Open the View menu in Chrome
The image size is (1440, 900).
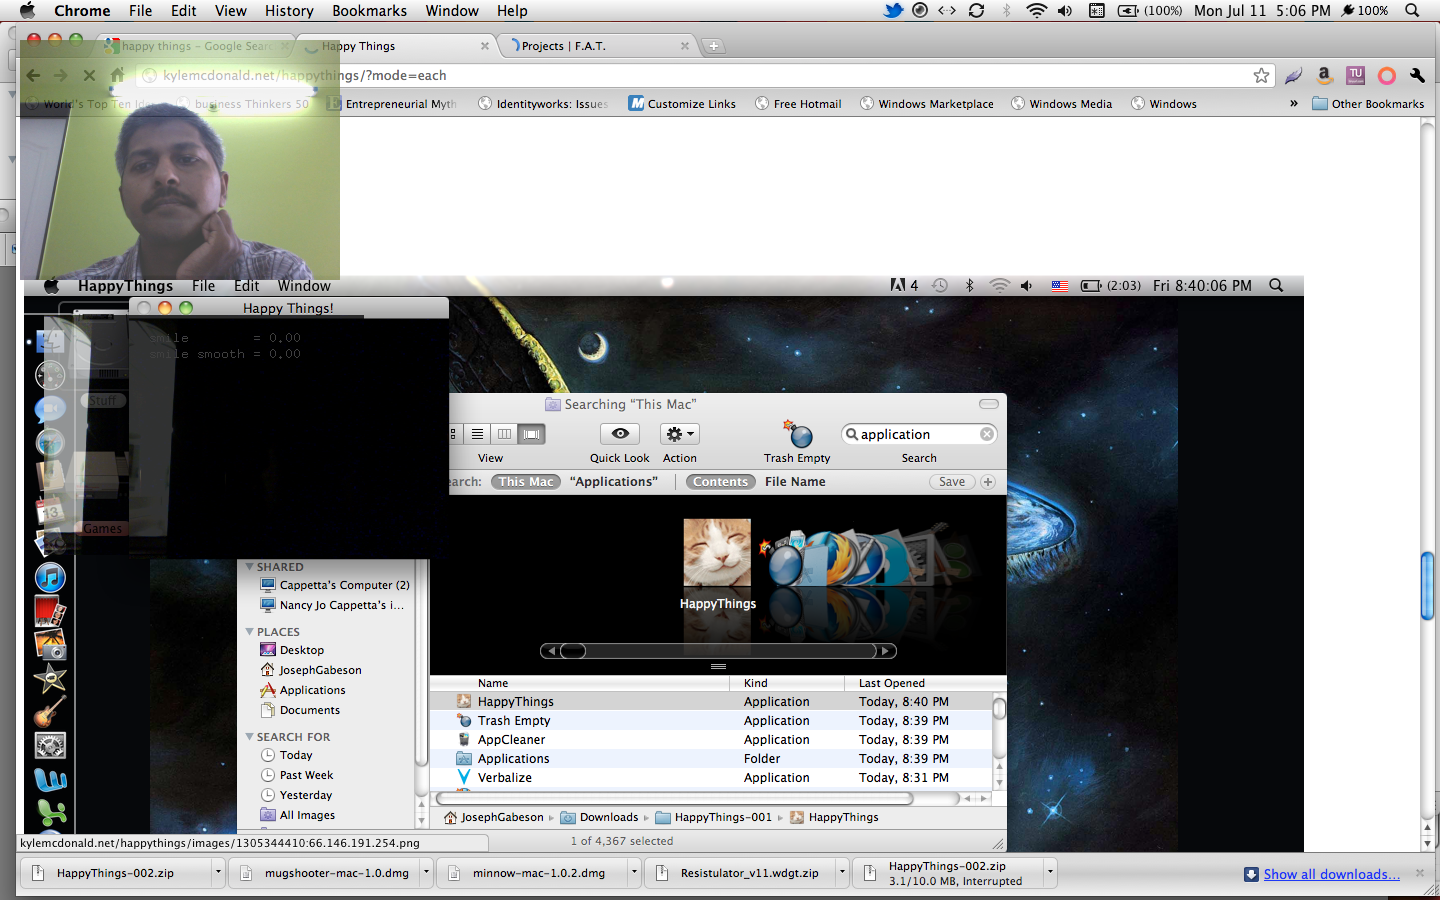230,10
